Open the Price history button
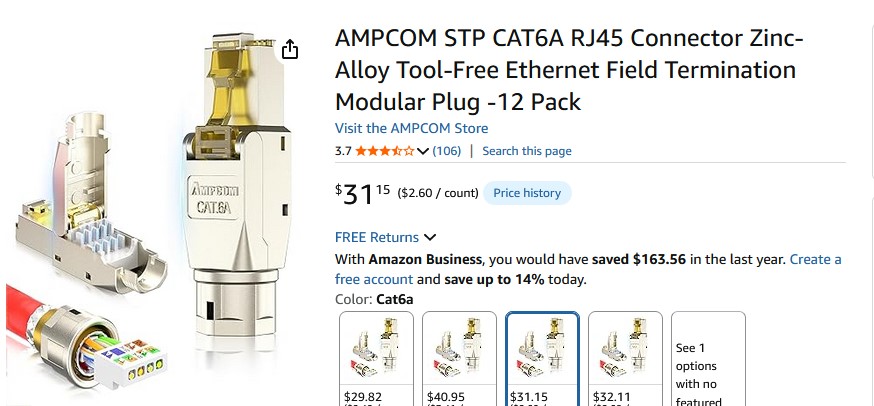874x406 pixels. 527,193
